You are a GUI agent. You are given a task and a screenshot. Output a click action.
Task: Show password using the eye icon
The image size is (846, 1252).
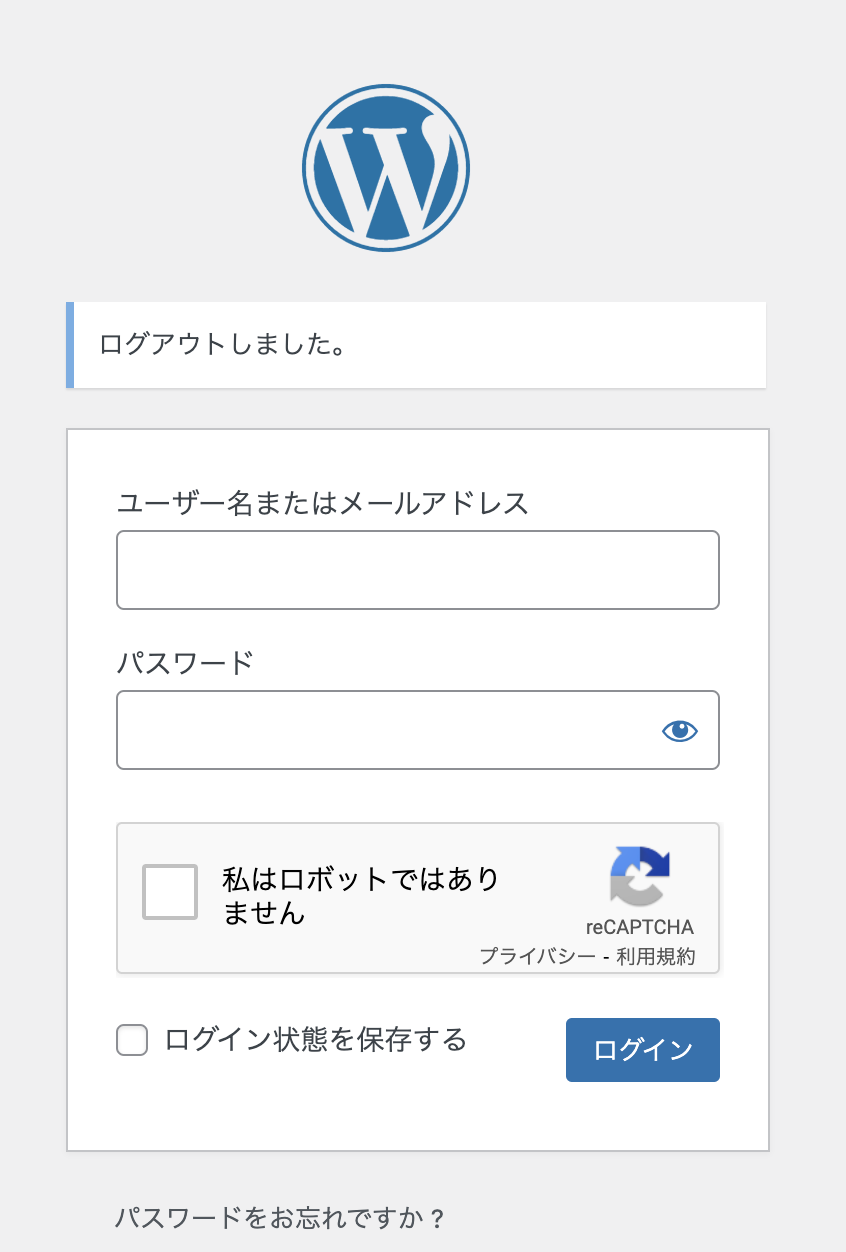pos(680,731)
